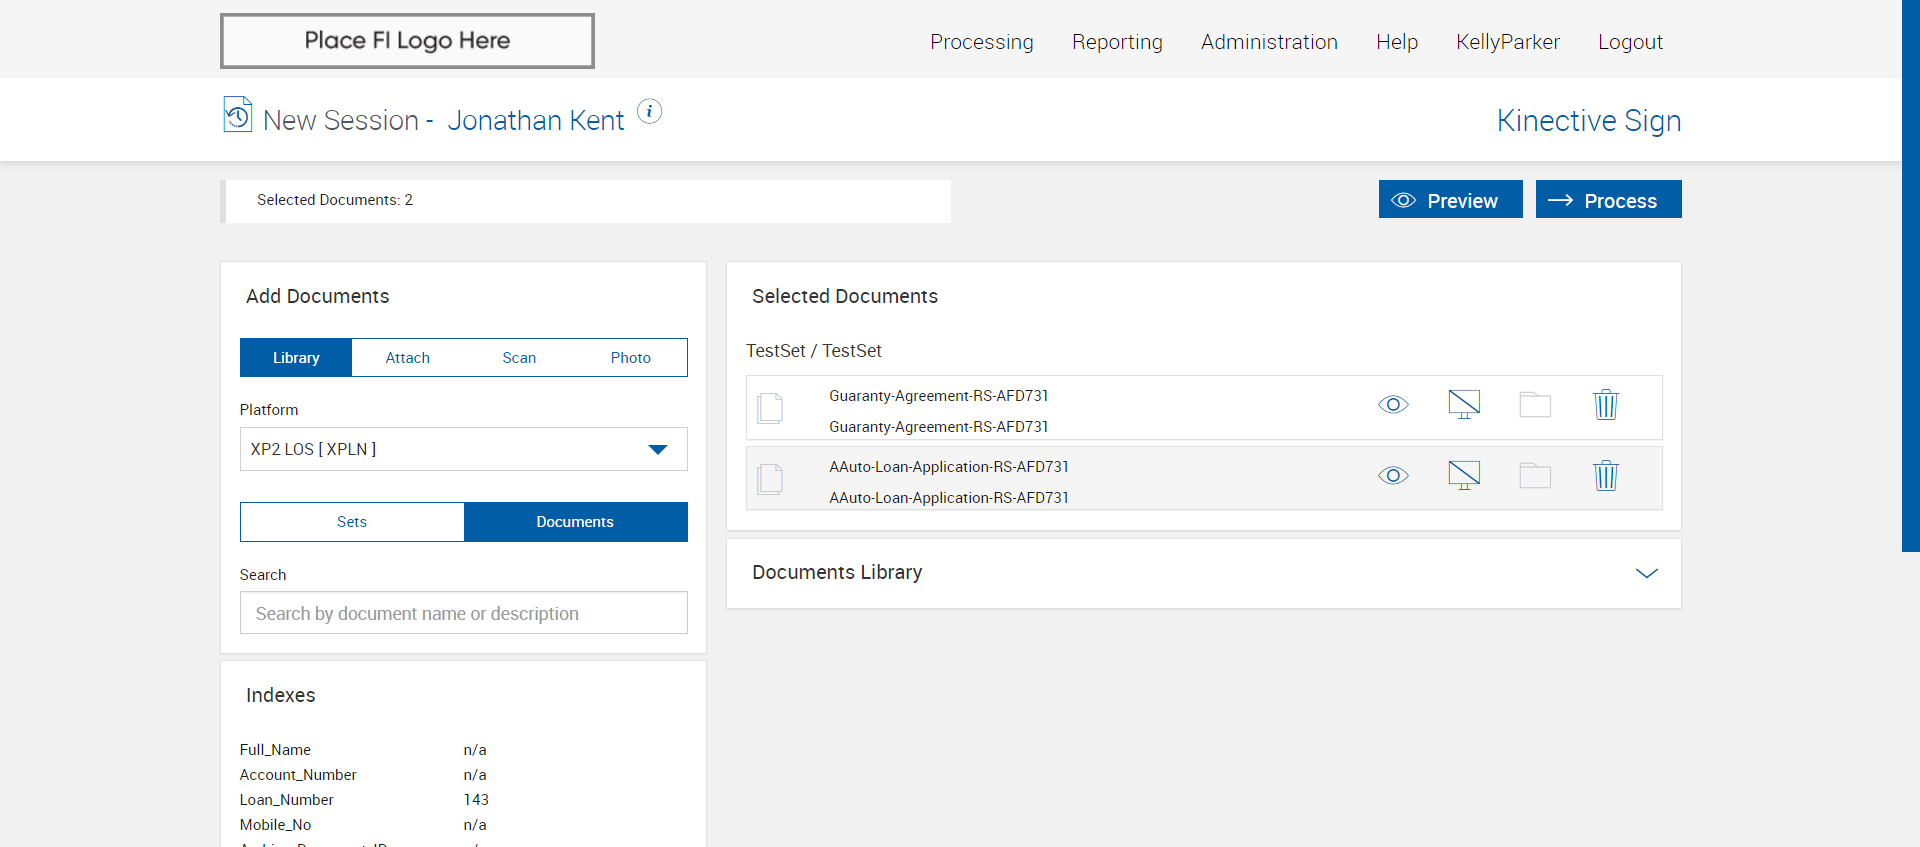Click the info icon beside Jonathan Kent
Viewport: 1920px width, 847px height.
tap(649, 111)
